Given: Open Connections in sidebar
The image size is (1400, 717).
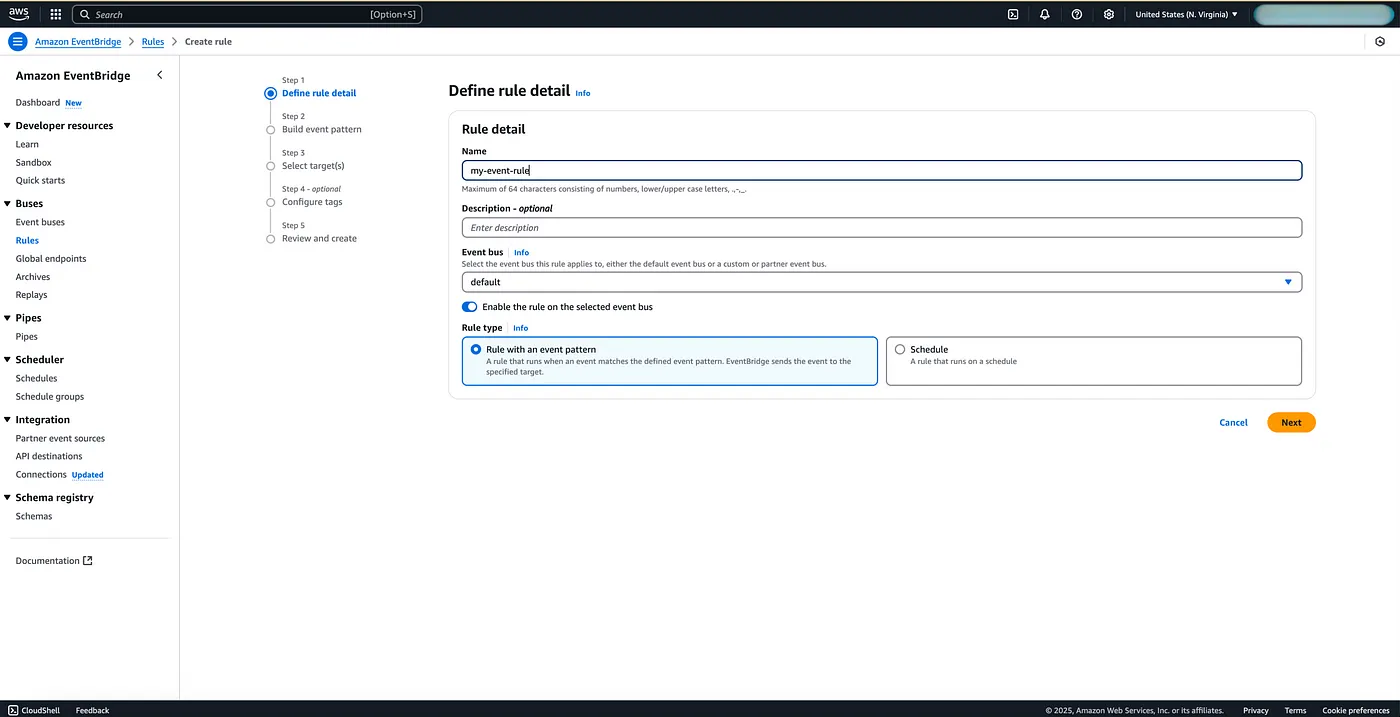Looking at the screenshot, I should coord(41,474).
